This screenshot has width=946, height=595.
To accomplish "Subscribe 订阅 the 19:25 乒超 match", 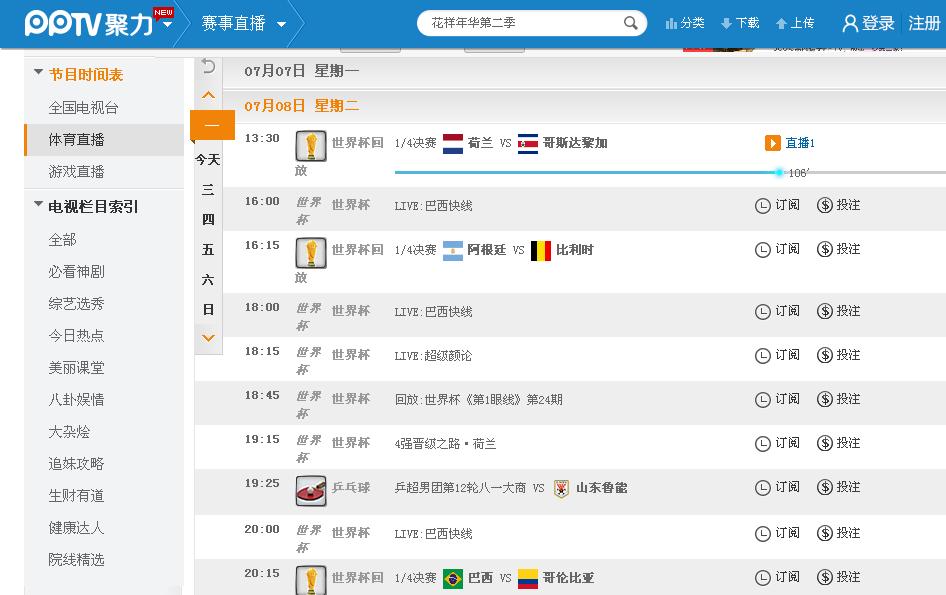I will (777, 487).
